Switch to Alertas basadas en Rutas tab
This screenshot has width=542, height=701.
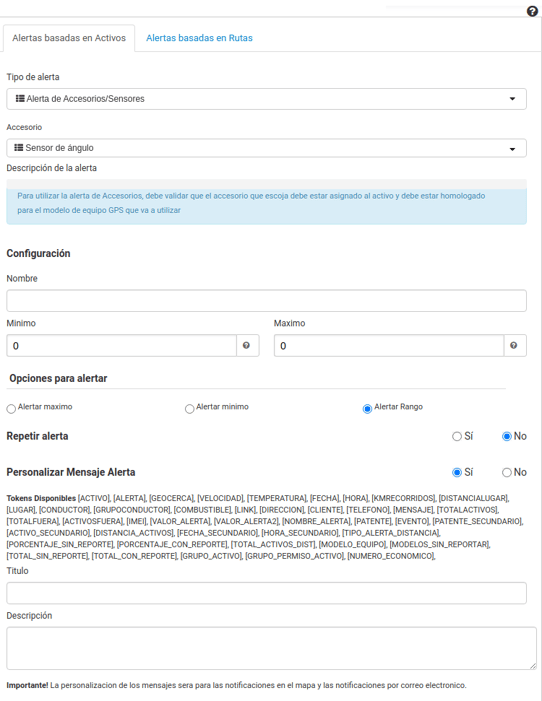tap(199, 38)
